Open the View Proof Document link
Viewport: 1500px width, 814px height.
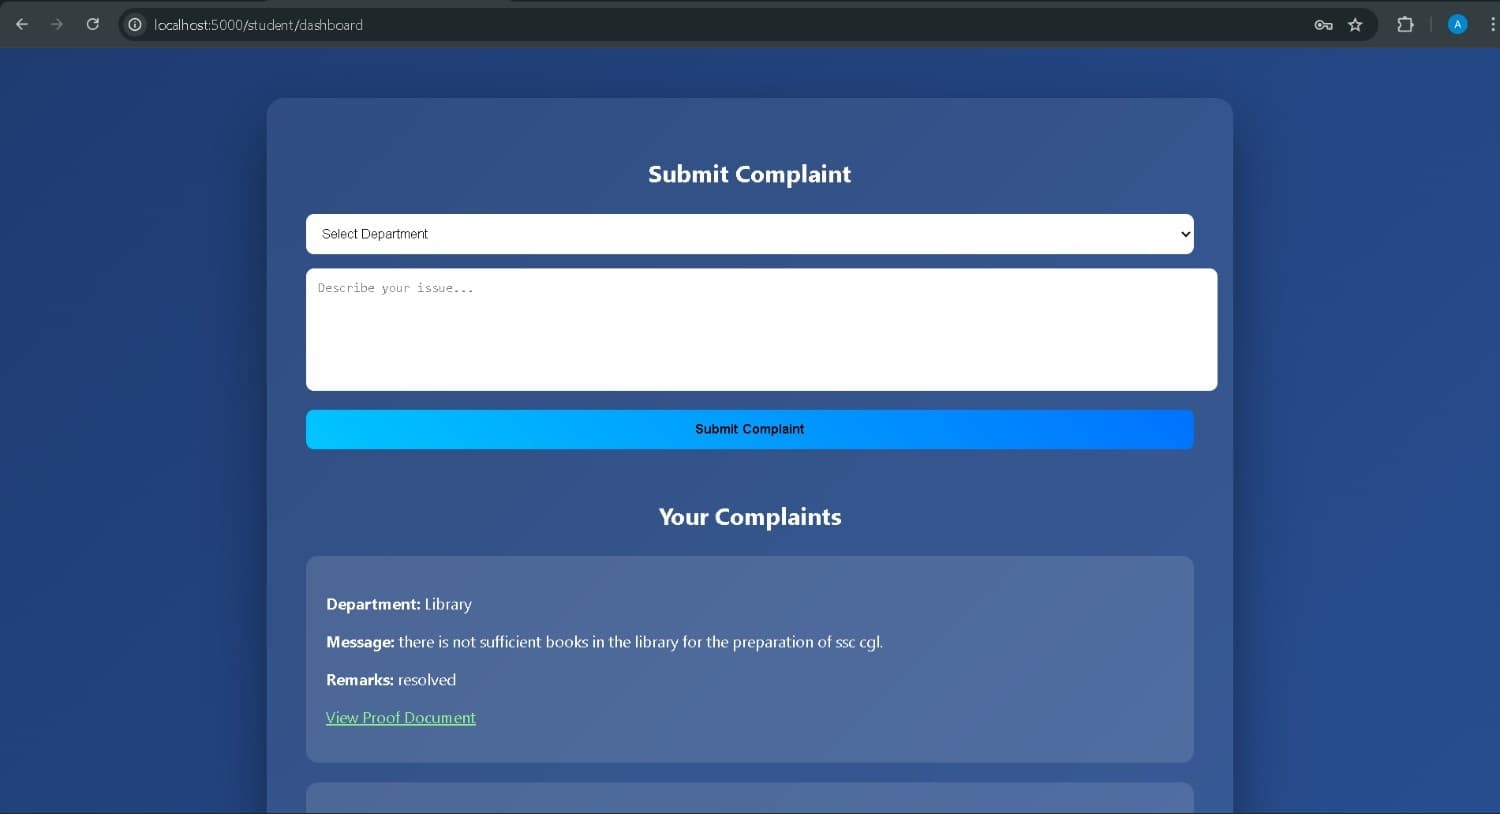pyautogui.click(x=400, y=717)
